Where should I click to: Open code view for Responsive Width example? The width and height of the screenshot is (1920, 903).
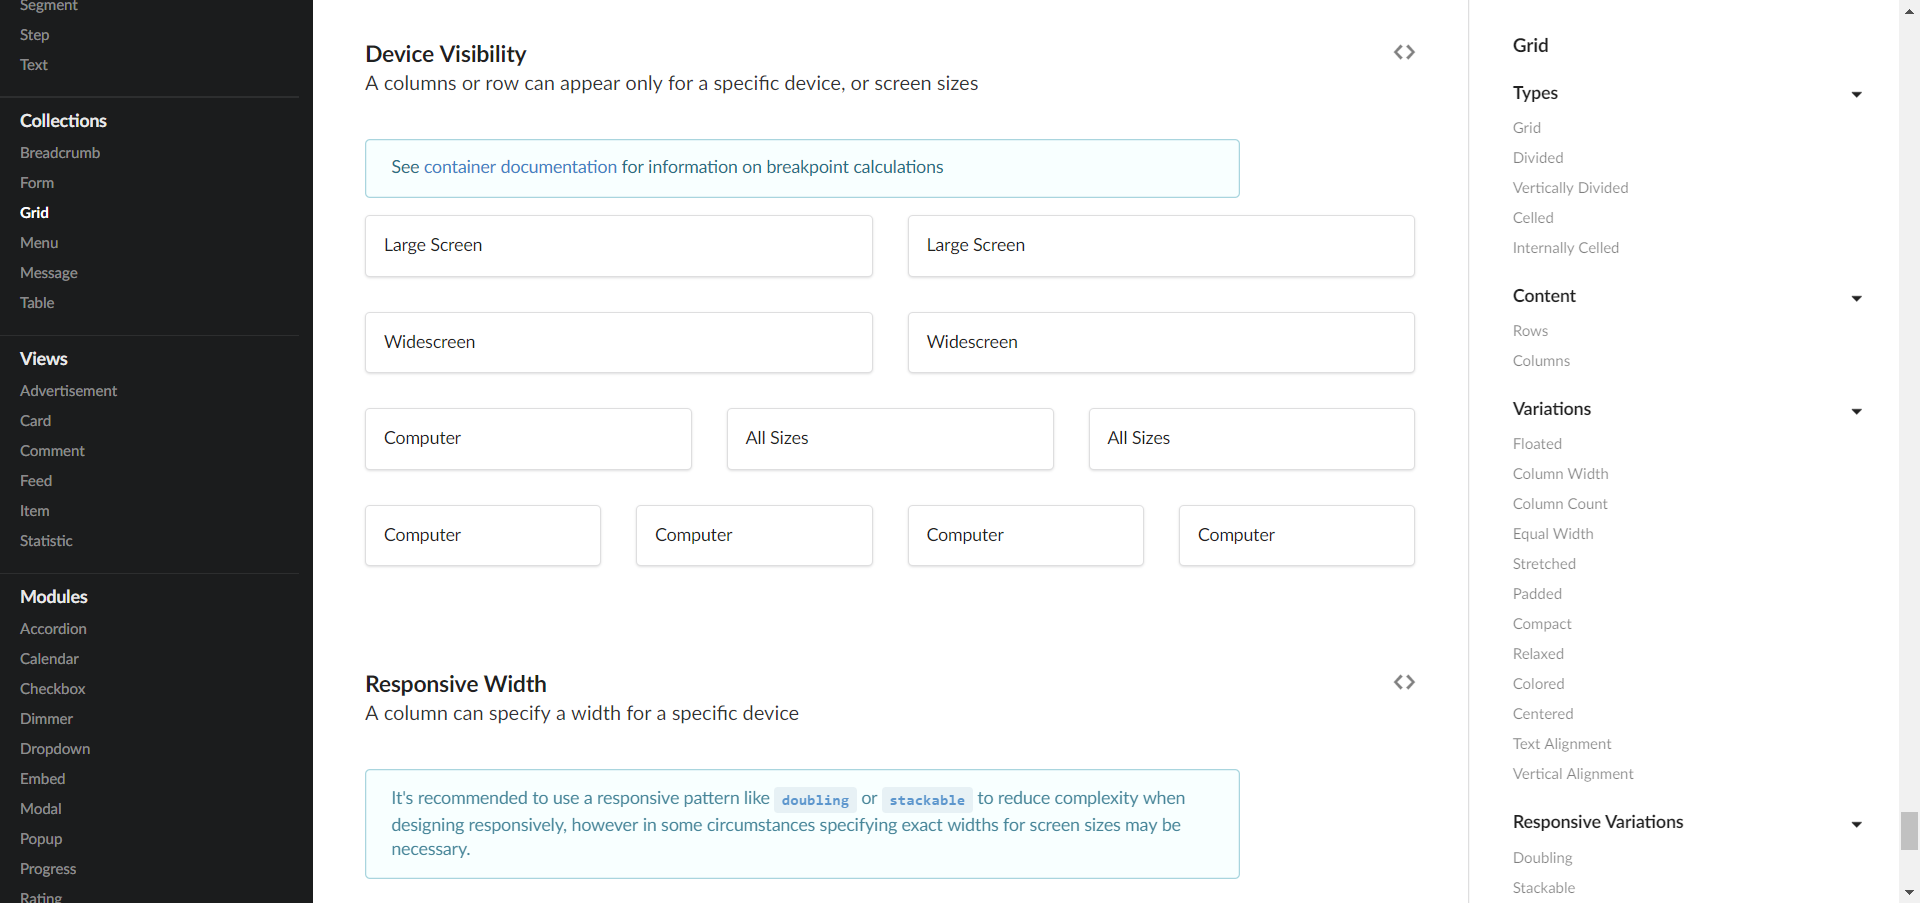pos(1404,681)
